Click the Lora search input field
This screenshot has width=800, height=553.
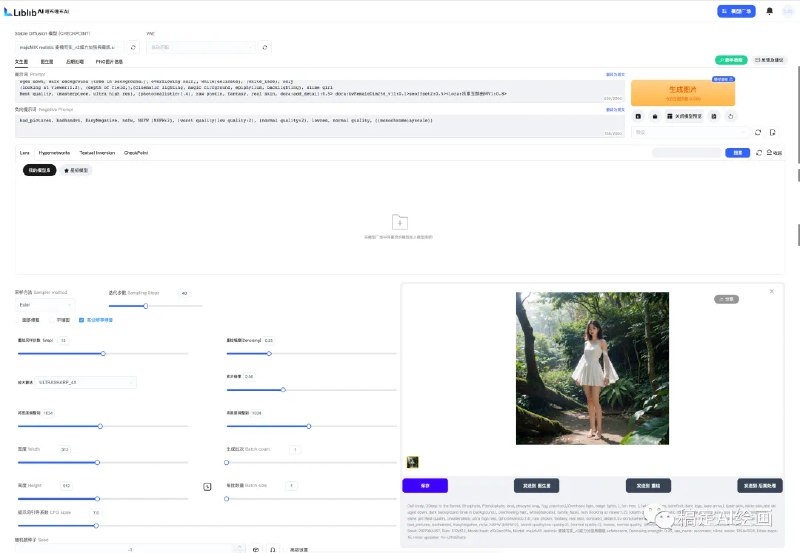point(687,153)
